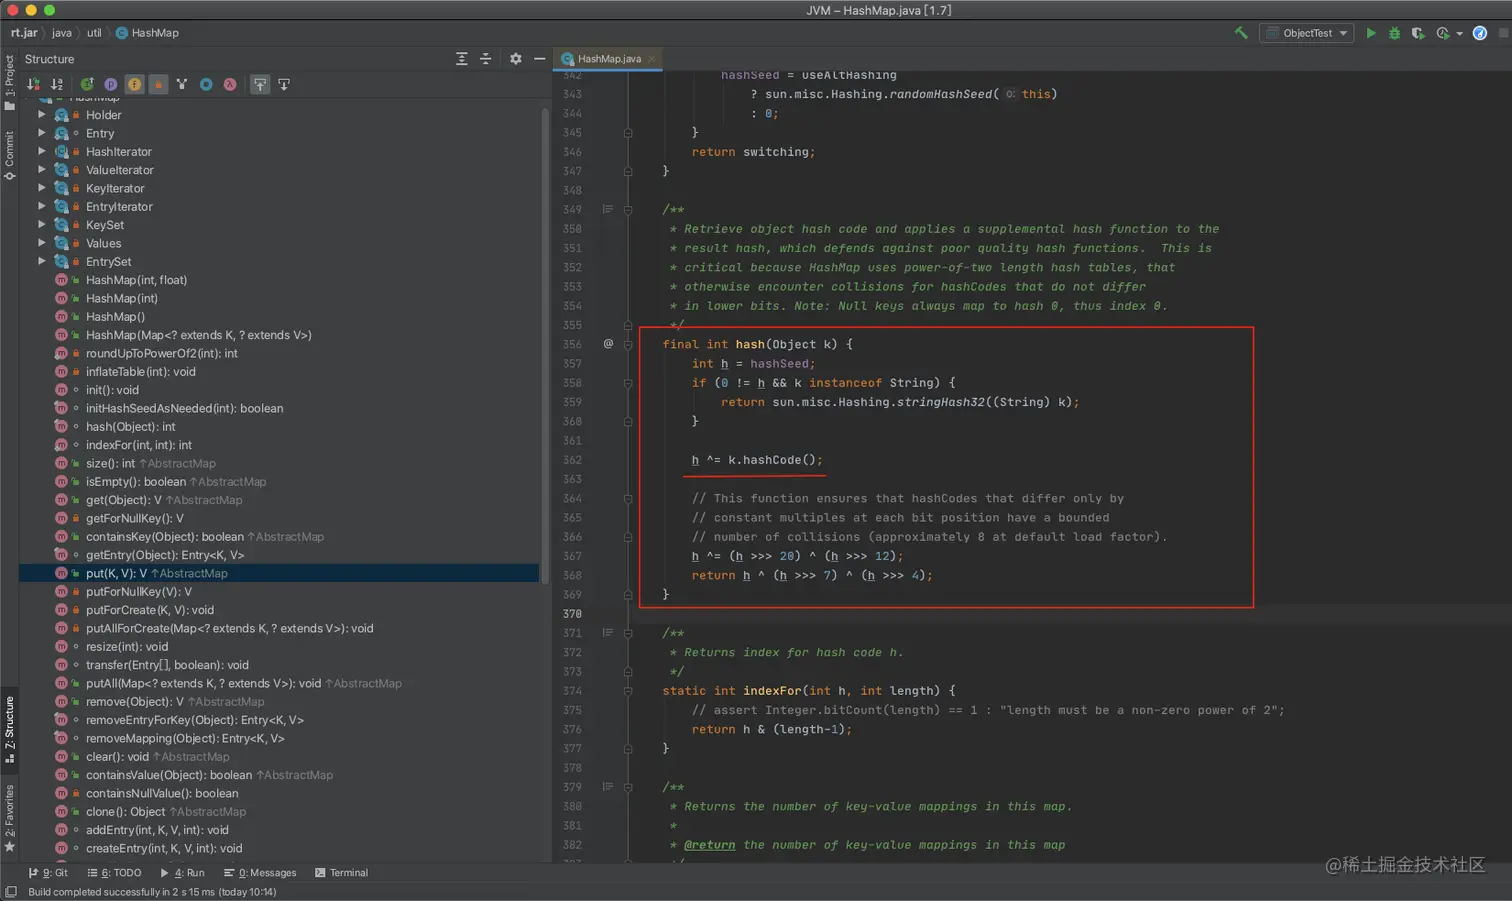Expand the KeySet node
Viewport: 1512px width, 901px height.
(x=42, y=225)
